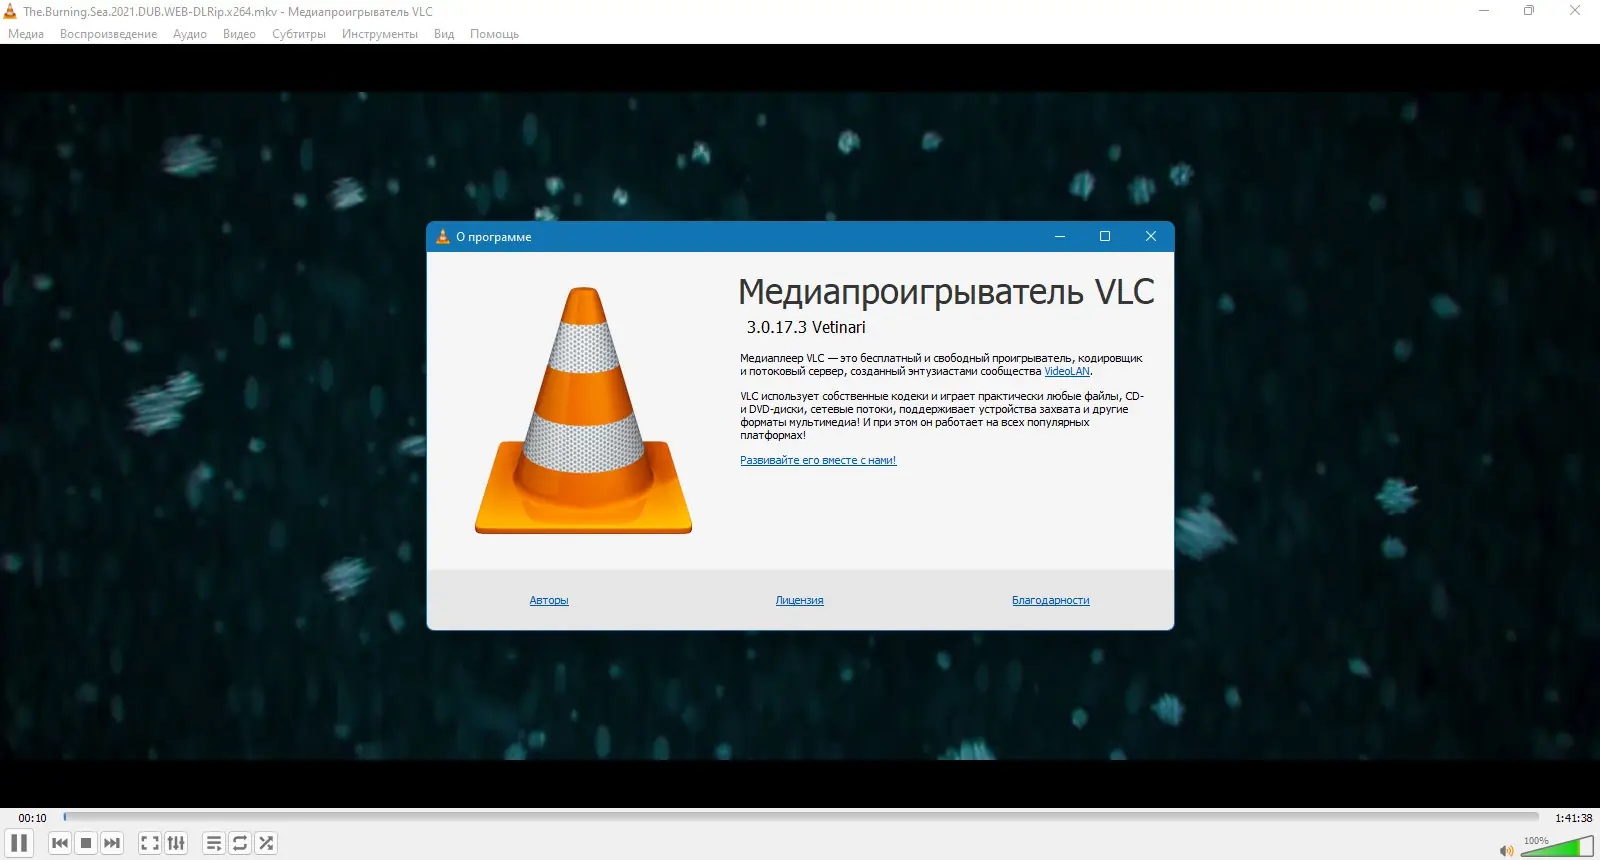The height and width of the screenshot is (860, 1600).
Task: Open the 'Развивайте его вместе с нами!' link
Action: (x=818, y=460)
